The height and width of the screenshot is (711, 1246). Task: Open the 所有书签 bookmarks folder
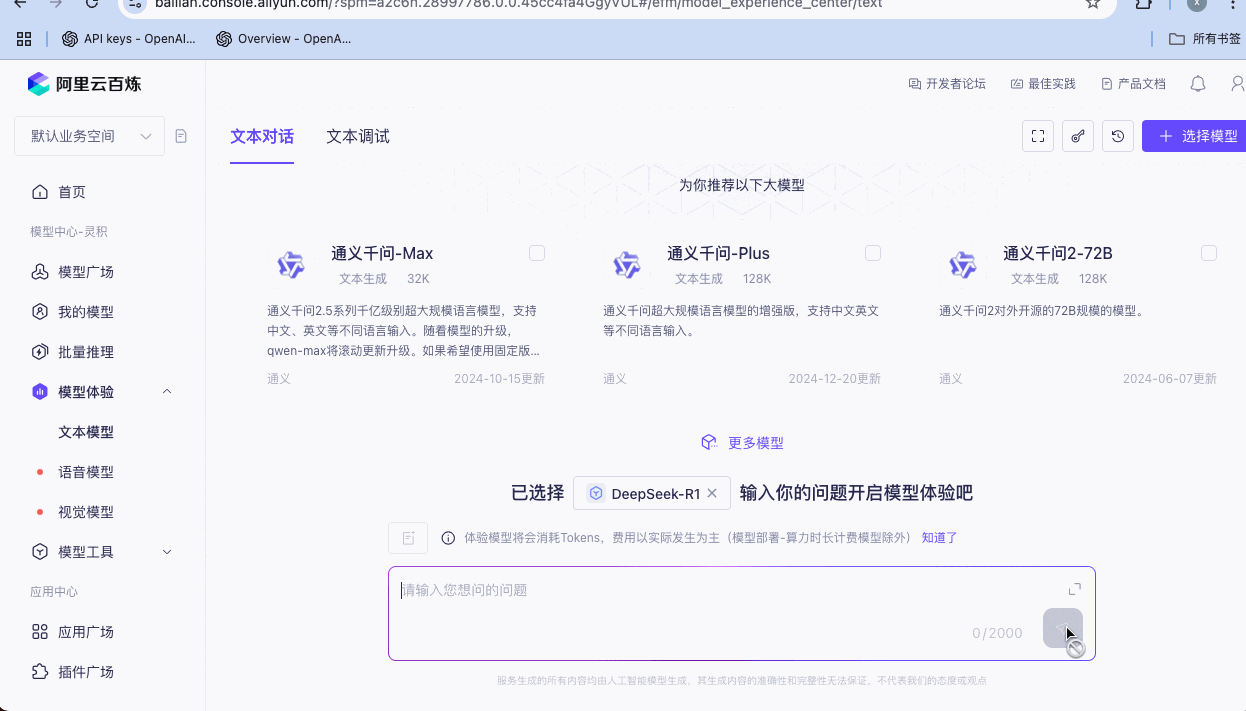pos(1206,39)
